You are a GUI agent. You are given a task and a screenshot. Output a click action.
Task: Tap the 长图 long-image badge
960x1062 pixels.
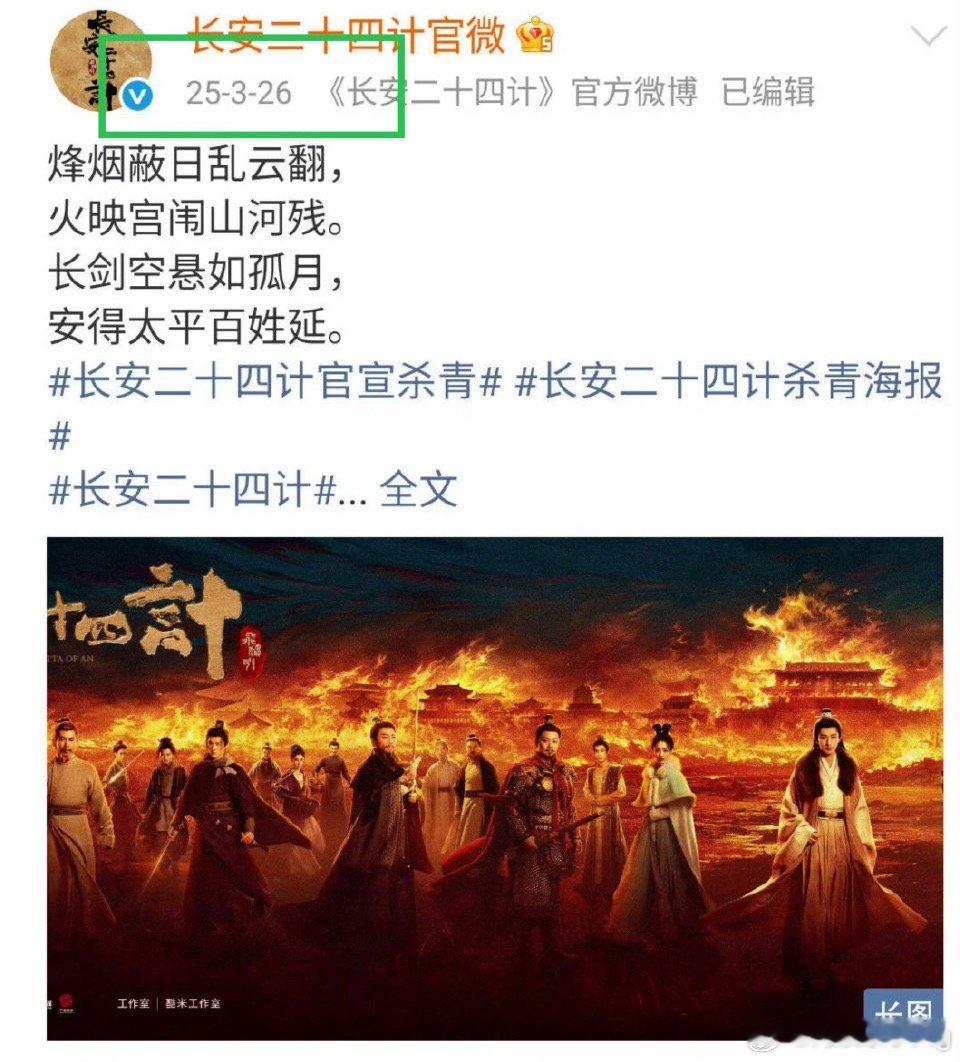point(903,1013)
